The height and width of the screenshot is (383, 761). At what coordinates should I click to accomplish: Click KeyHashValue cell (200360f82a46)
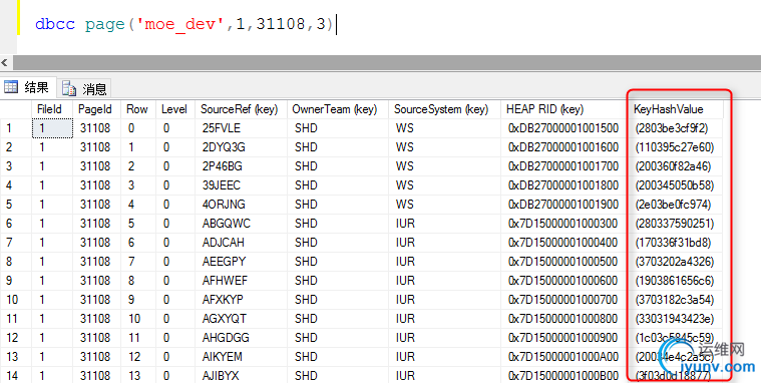[675, 166]
